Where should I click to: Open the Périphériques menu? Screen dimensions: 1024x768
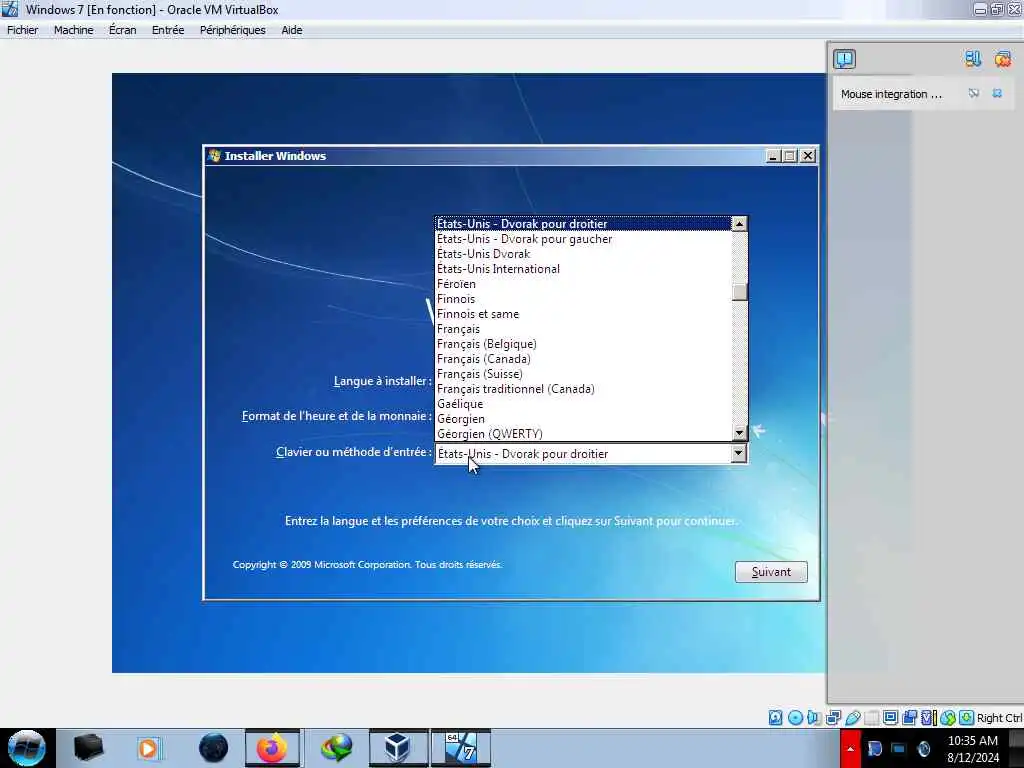click(x=232, y=30)
